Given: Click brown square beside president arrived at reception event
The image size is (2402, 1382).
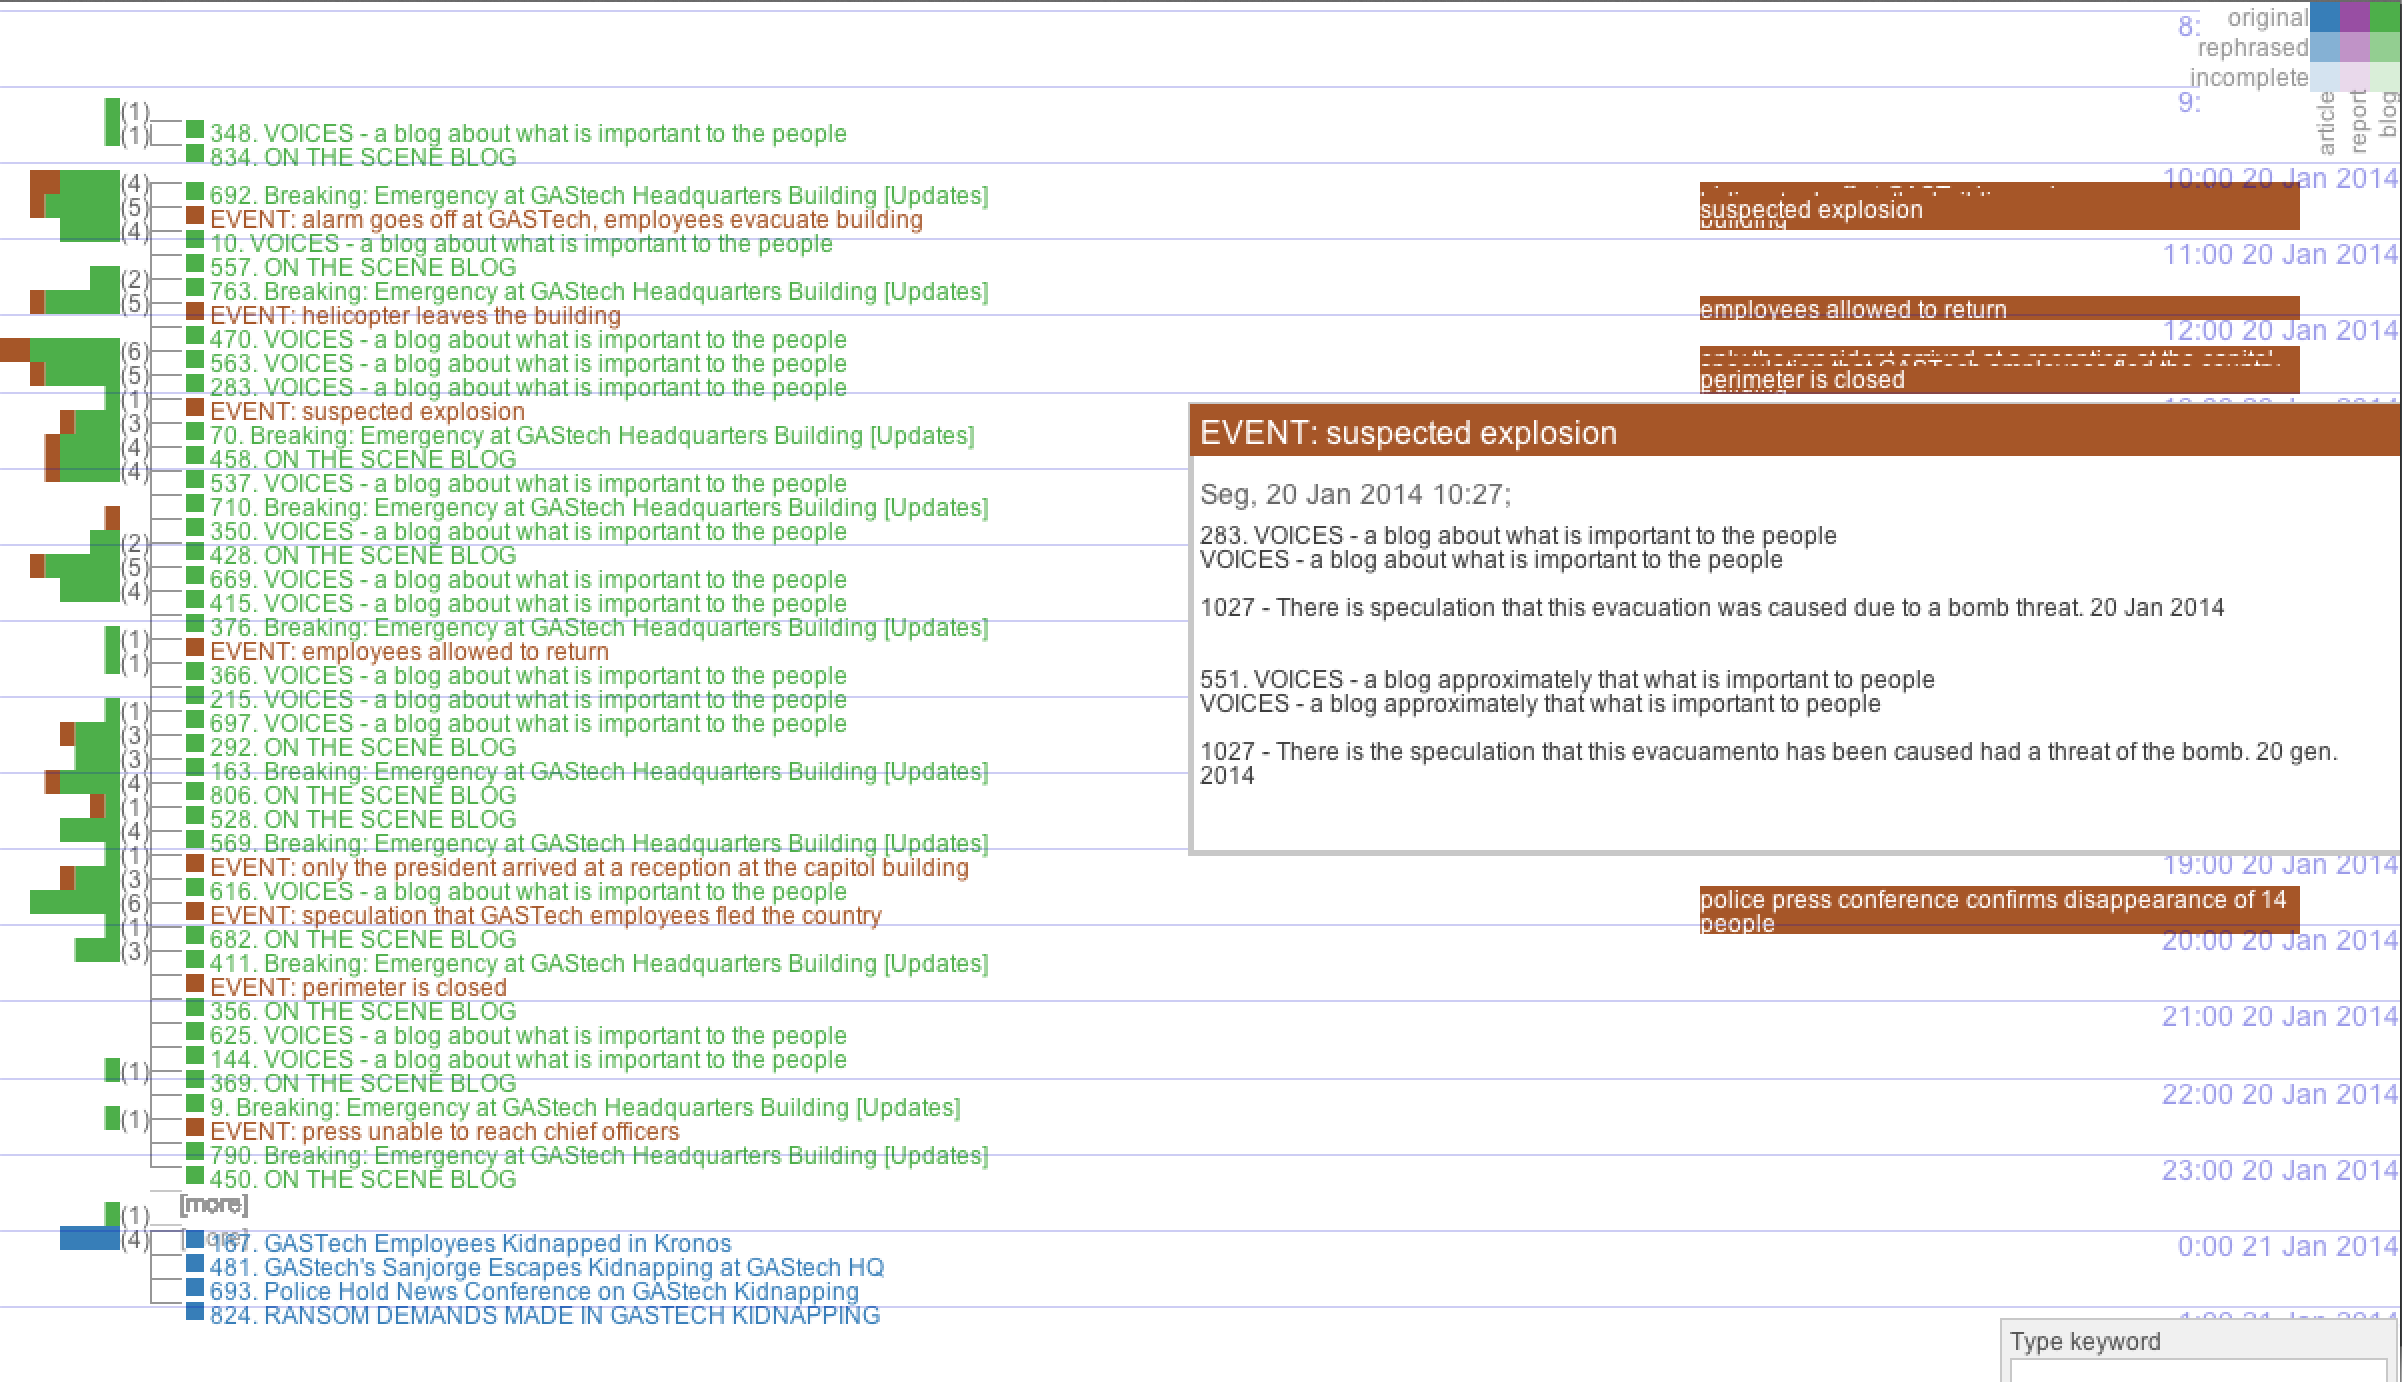Looking at the screenshot, I should [195, 864].
